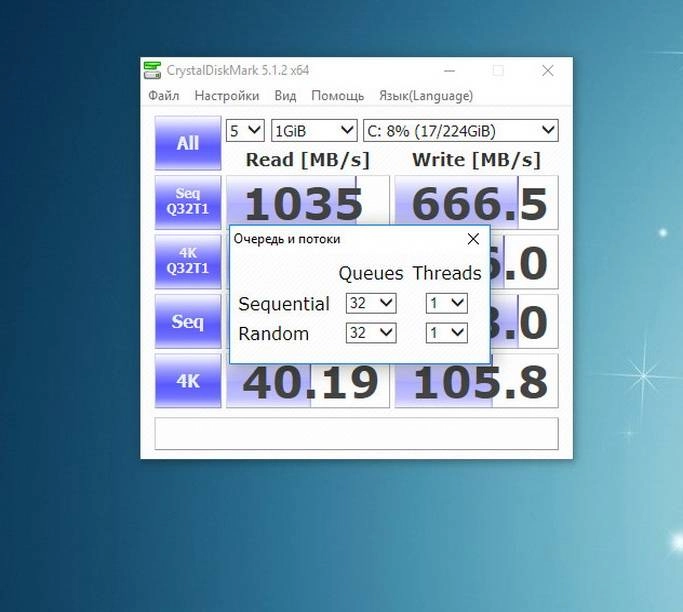The image size is (683, 612).
Task: Click the Seq Q32T1 read result 1035
Action: pos(308,200)
